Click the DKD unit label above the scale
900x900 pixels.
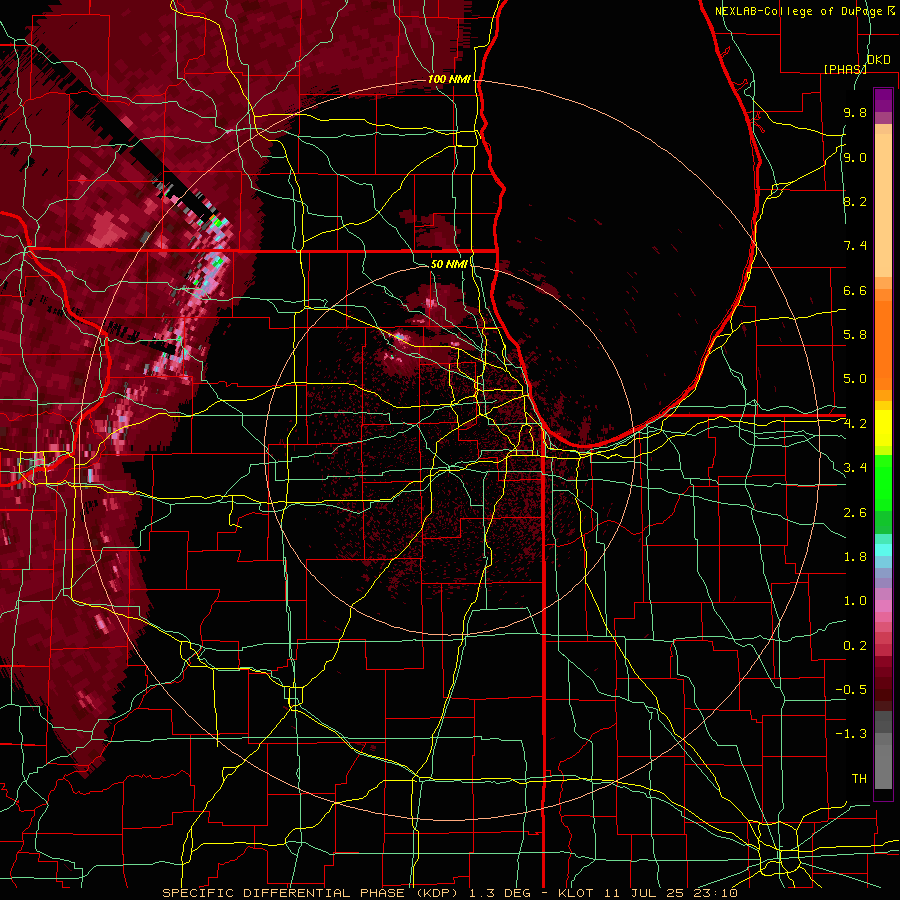click(878, 60)
